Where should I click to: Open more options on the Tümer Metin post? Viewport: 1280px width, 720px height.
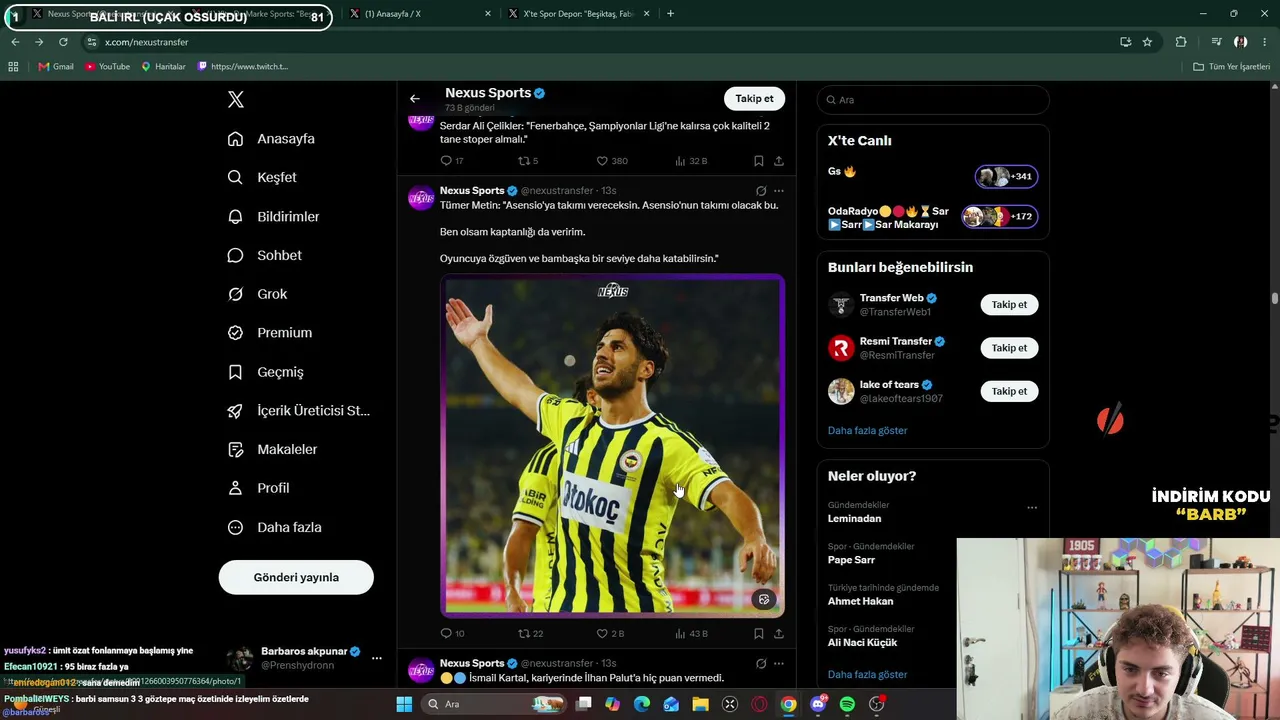point(779,191)
